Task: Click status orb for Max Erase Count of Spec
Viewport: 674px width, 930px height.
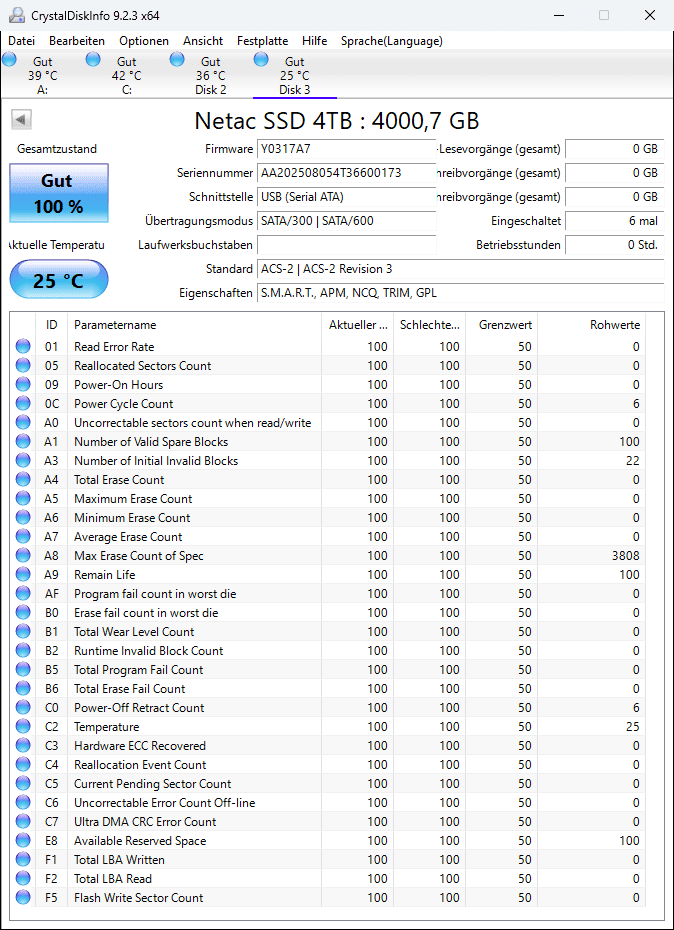Action: [23, 556]
